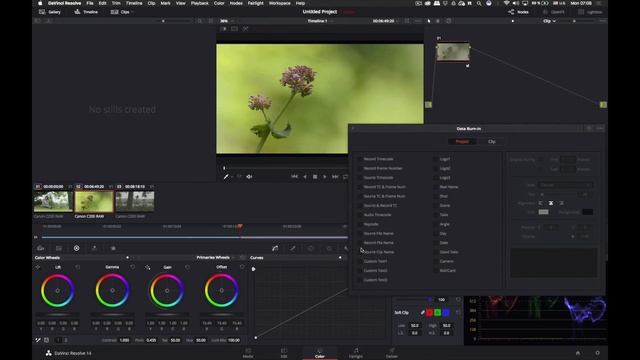Select the Project tab in Data Burn-In
Screen dimensions: 640x360
click(x=462, y=142)
